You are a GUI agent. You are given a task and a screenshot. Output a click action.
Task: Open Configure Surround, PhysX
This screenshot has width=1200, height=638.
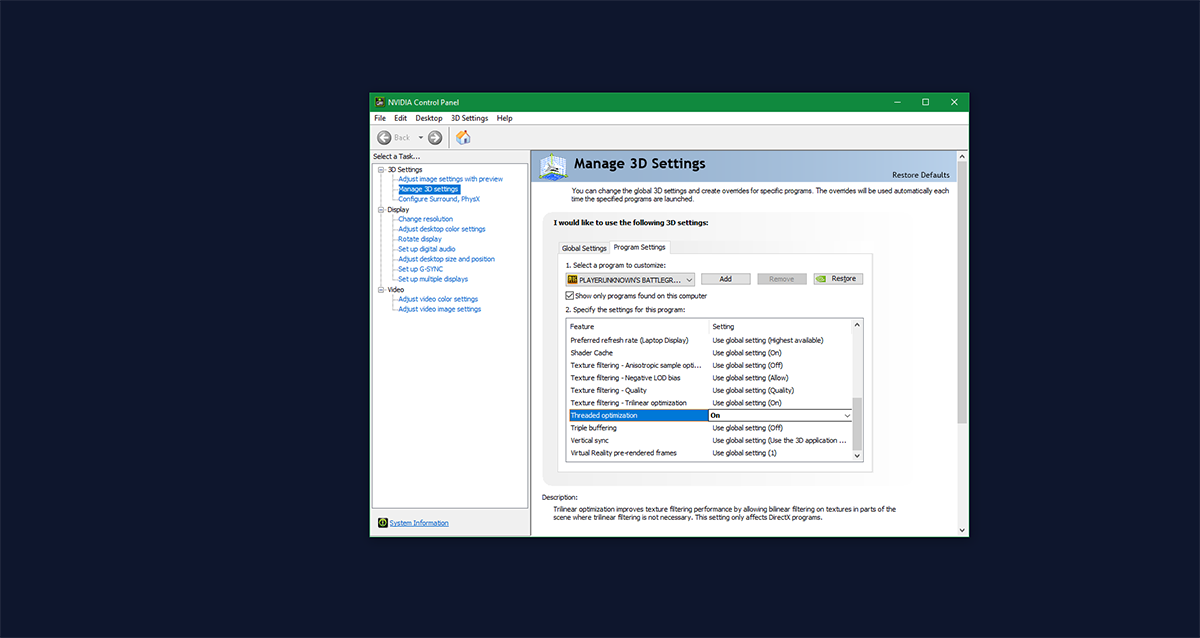tap(439, 199)
